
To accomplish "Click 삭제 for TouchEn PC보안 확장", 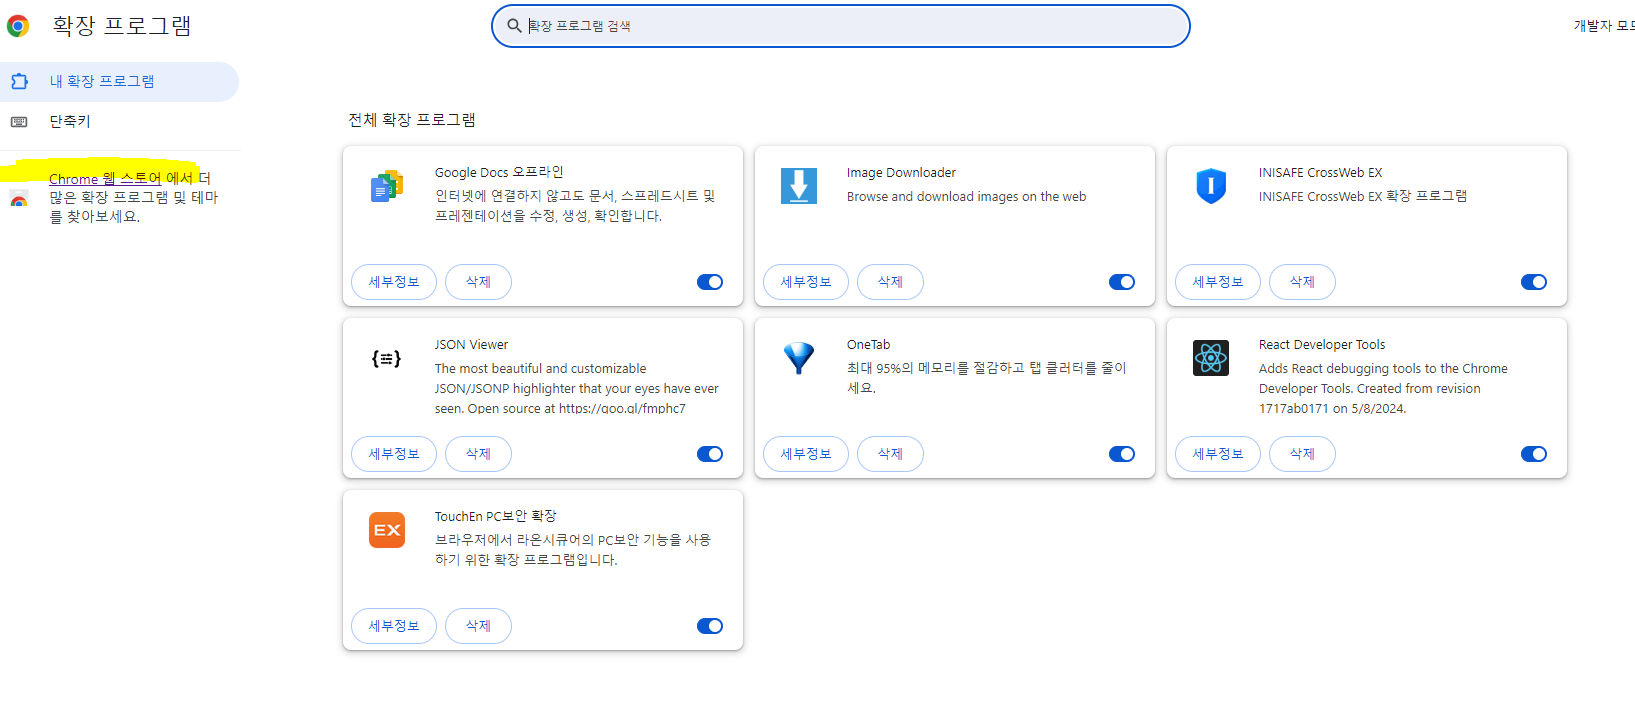I will click(x=478, y=626).
